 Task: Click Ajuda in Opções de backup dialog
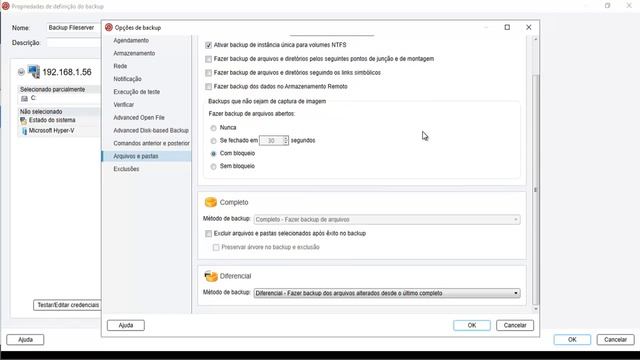click(x=126, y=325)
